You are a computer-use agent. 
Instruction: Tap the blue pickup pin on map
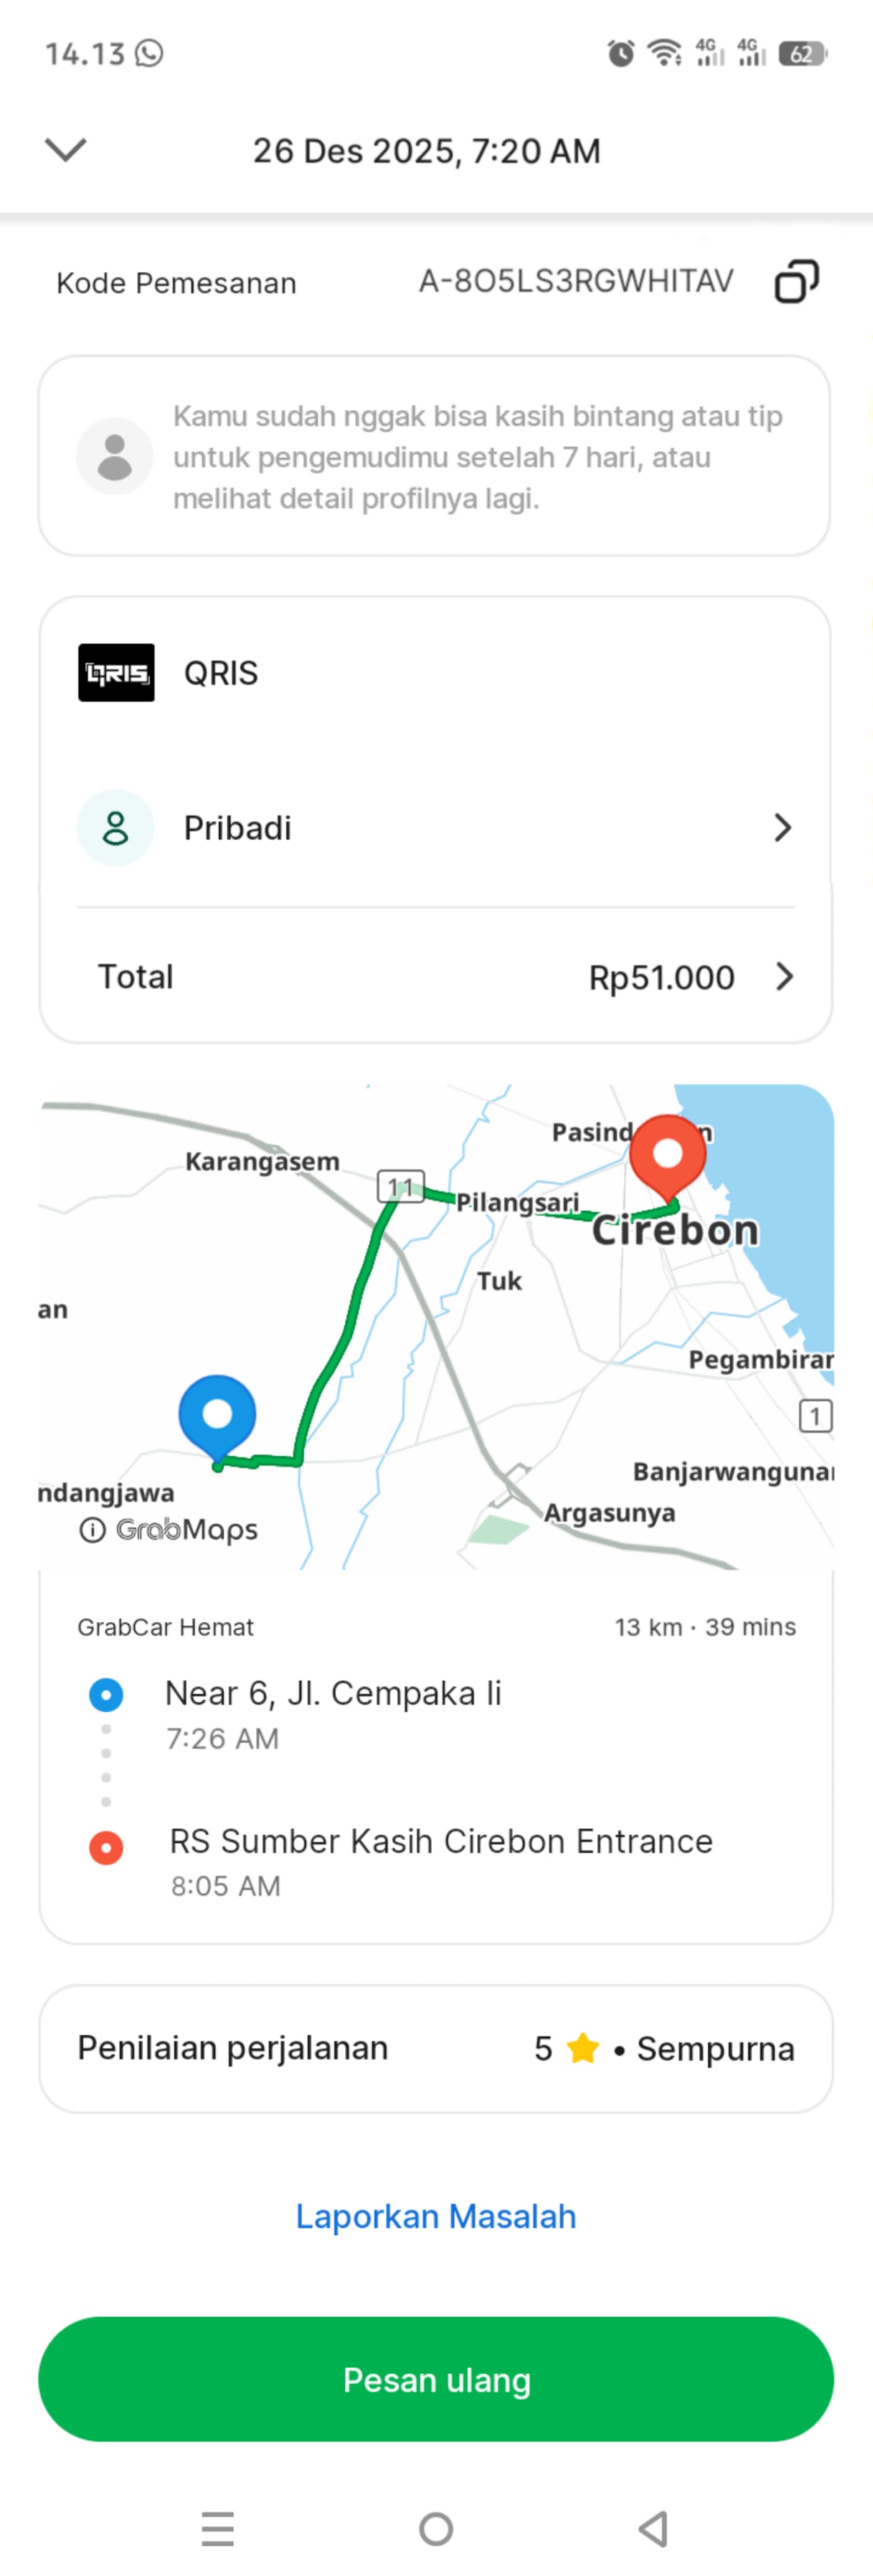(x=217, y=1415)
